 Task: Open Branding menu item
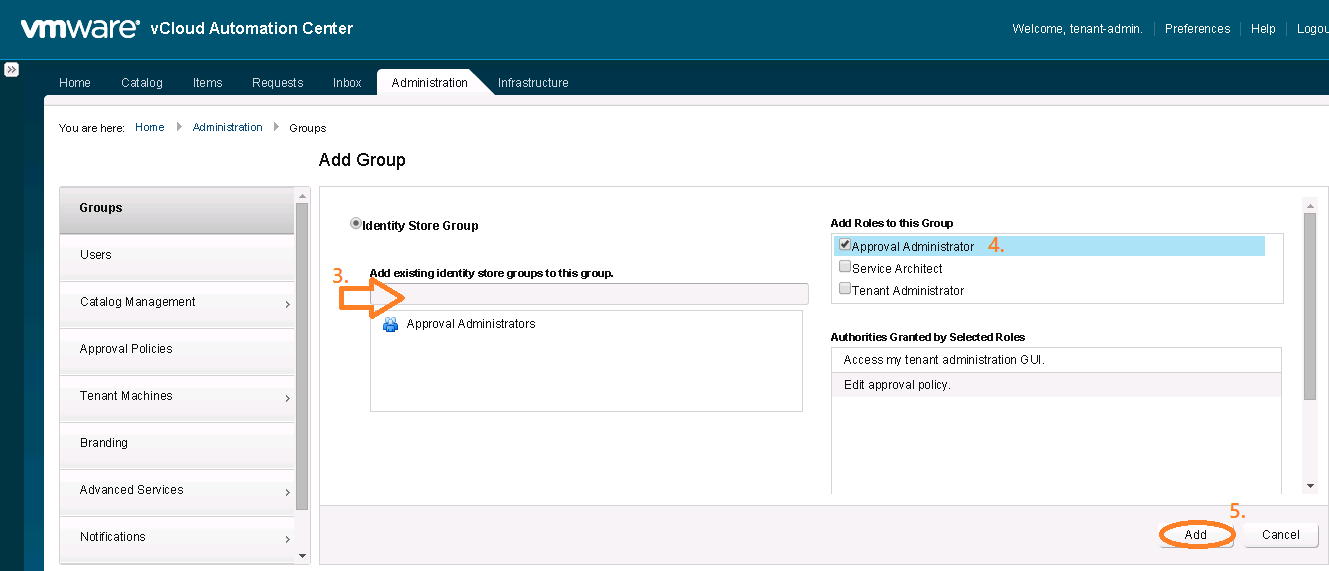[177, 443]
